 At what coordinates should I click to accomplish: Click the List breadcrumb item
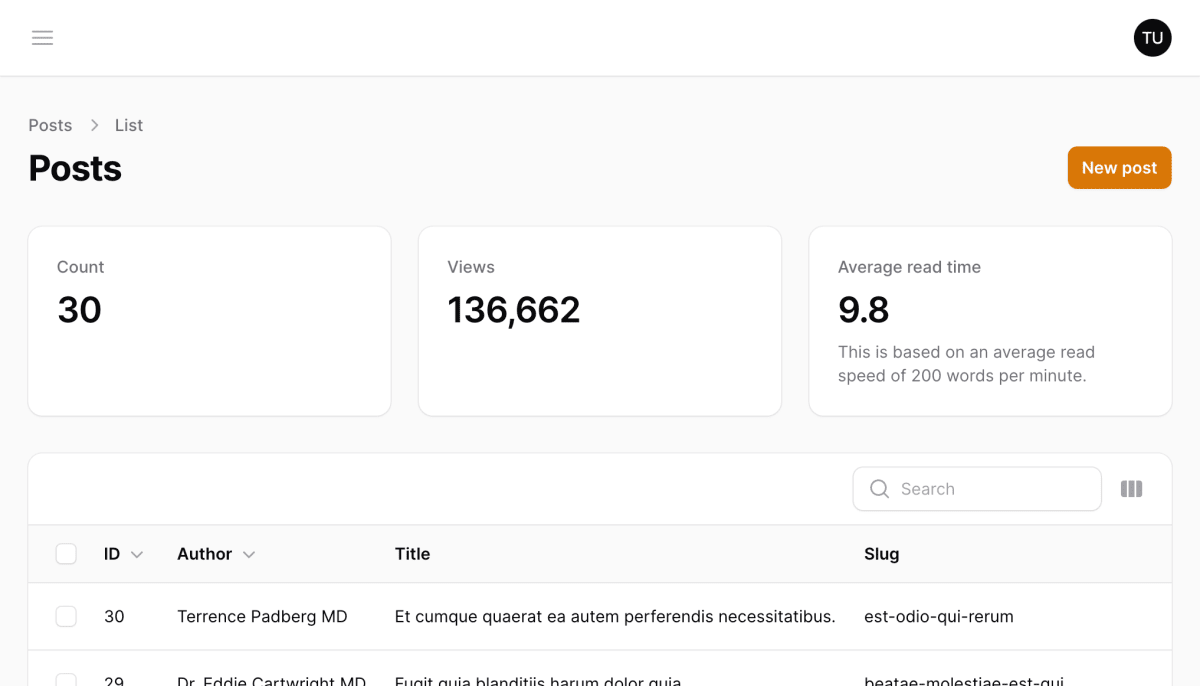[129, 125]
